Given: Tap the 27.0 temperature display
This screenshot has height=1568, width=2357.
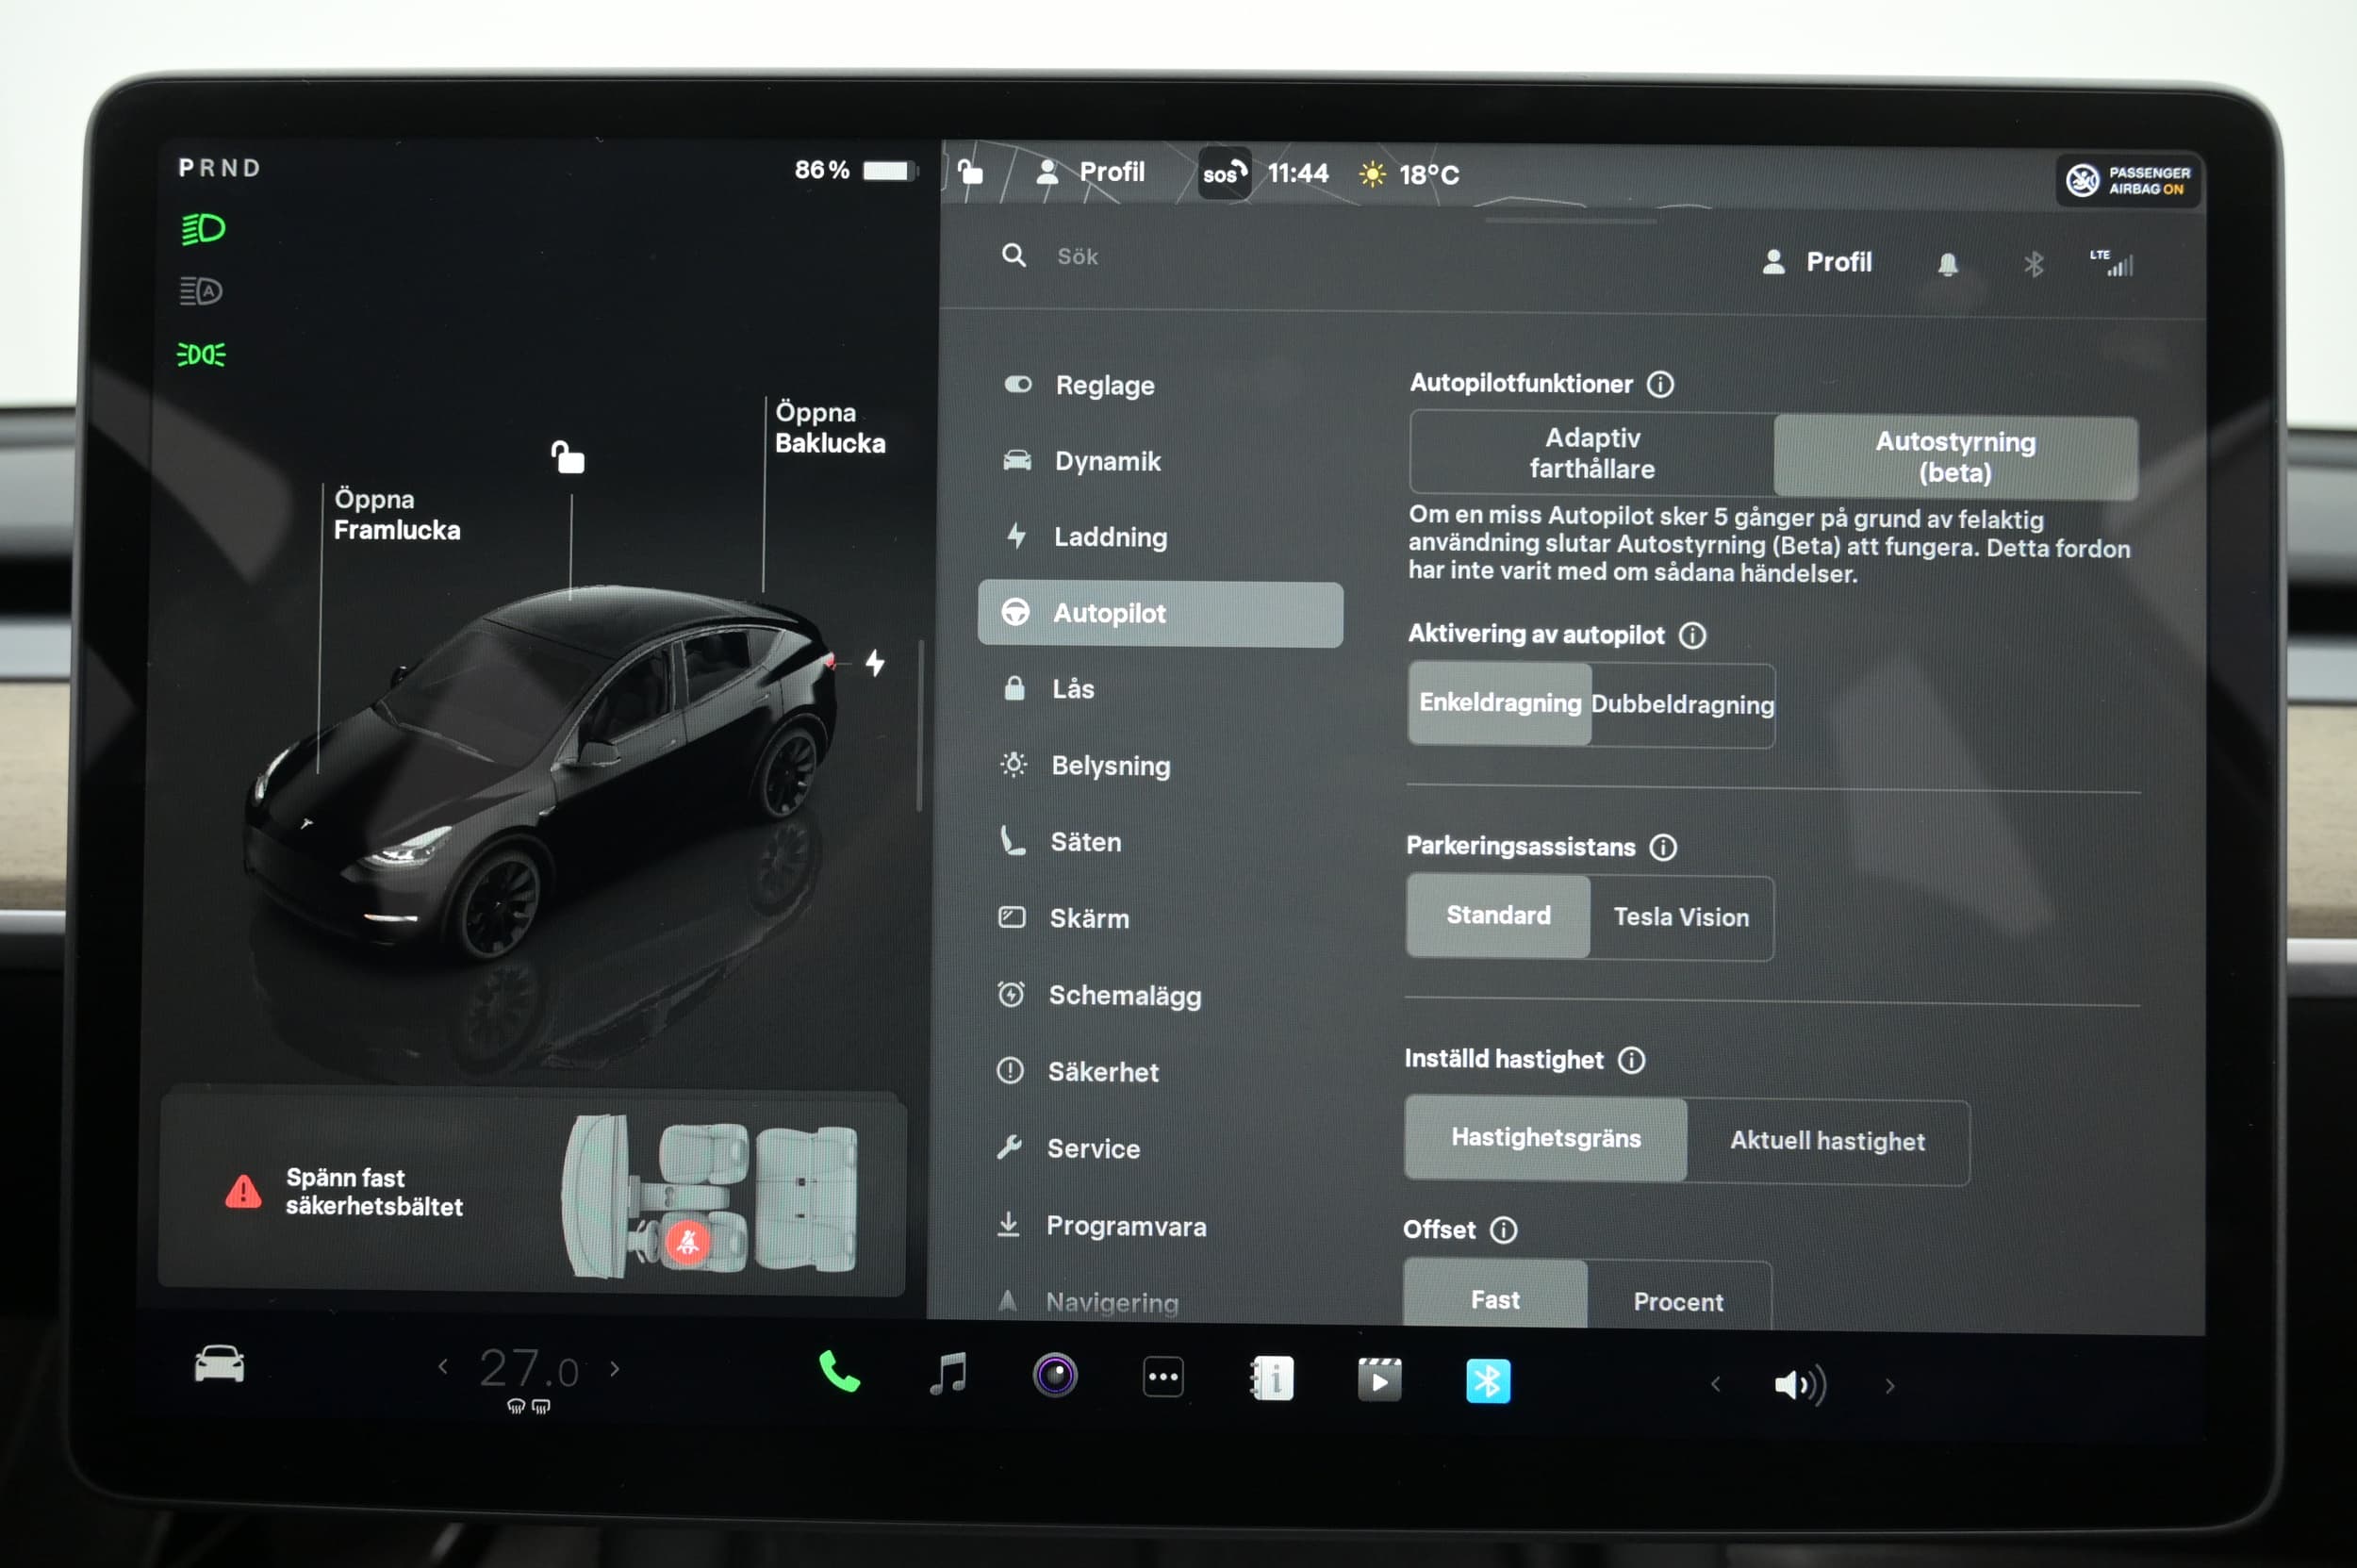Looking at the screenshot, I should [528, 1368].
